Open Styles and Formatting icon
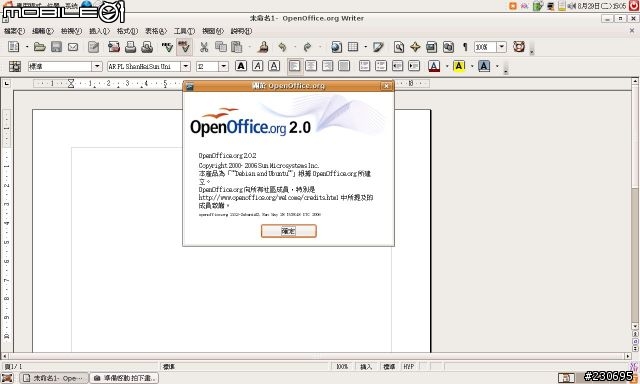 (x=15, y=66)
